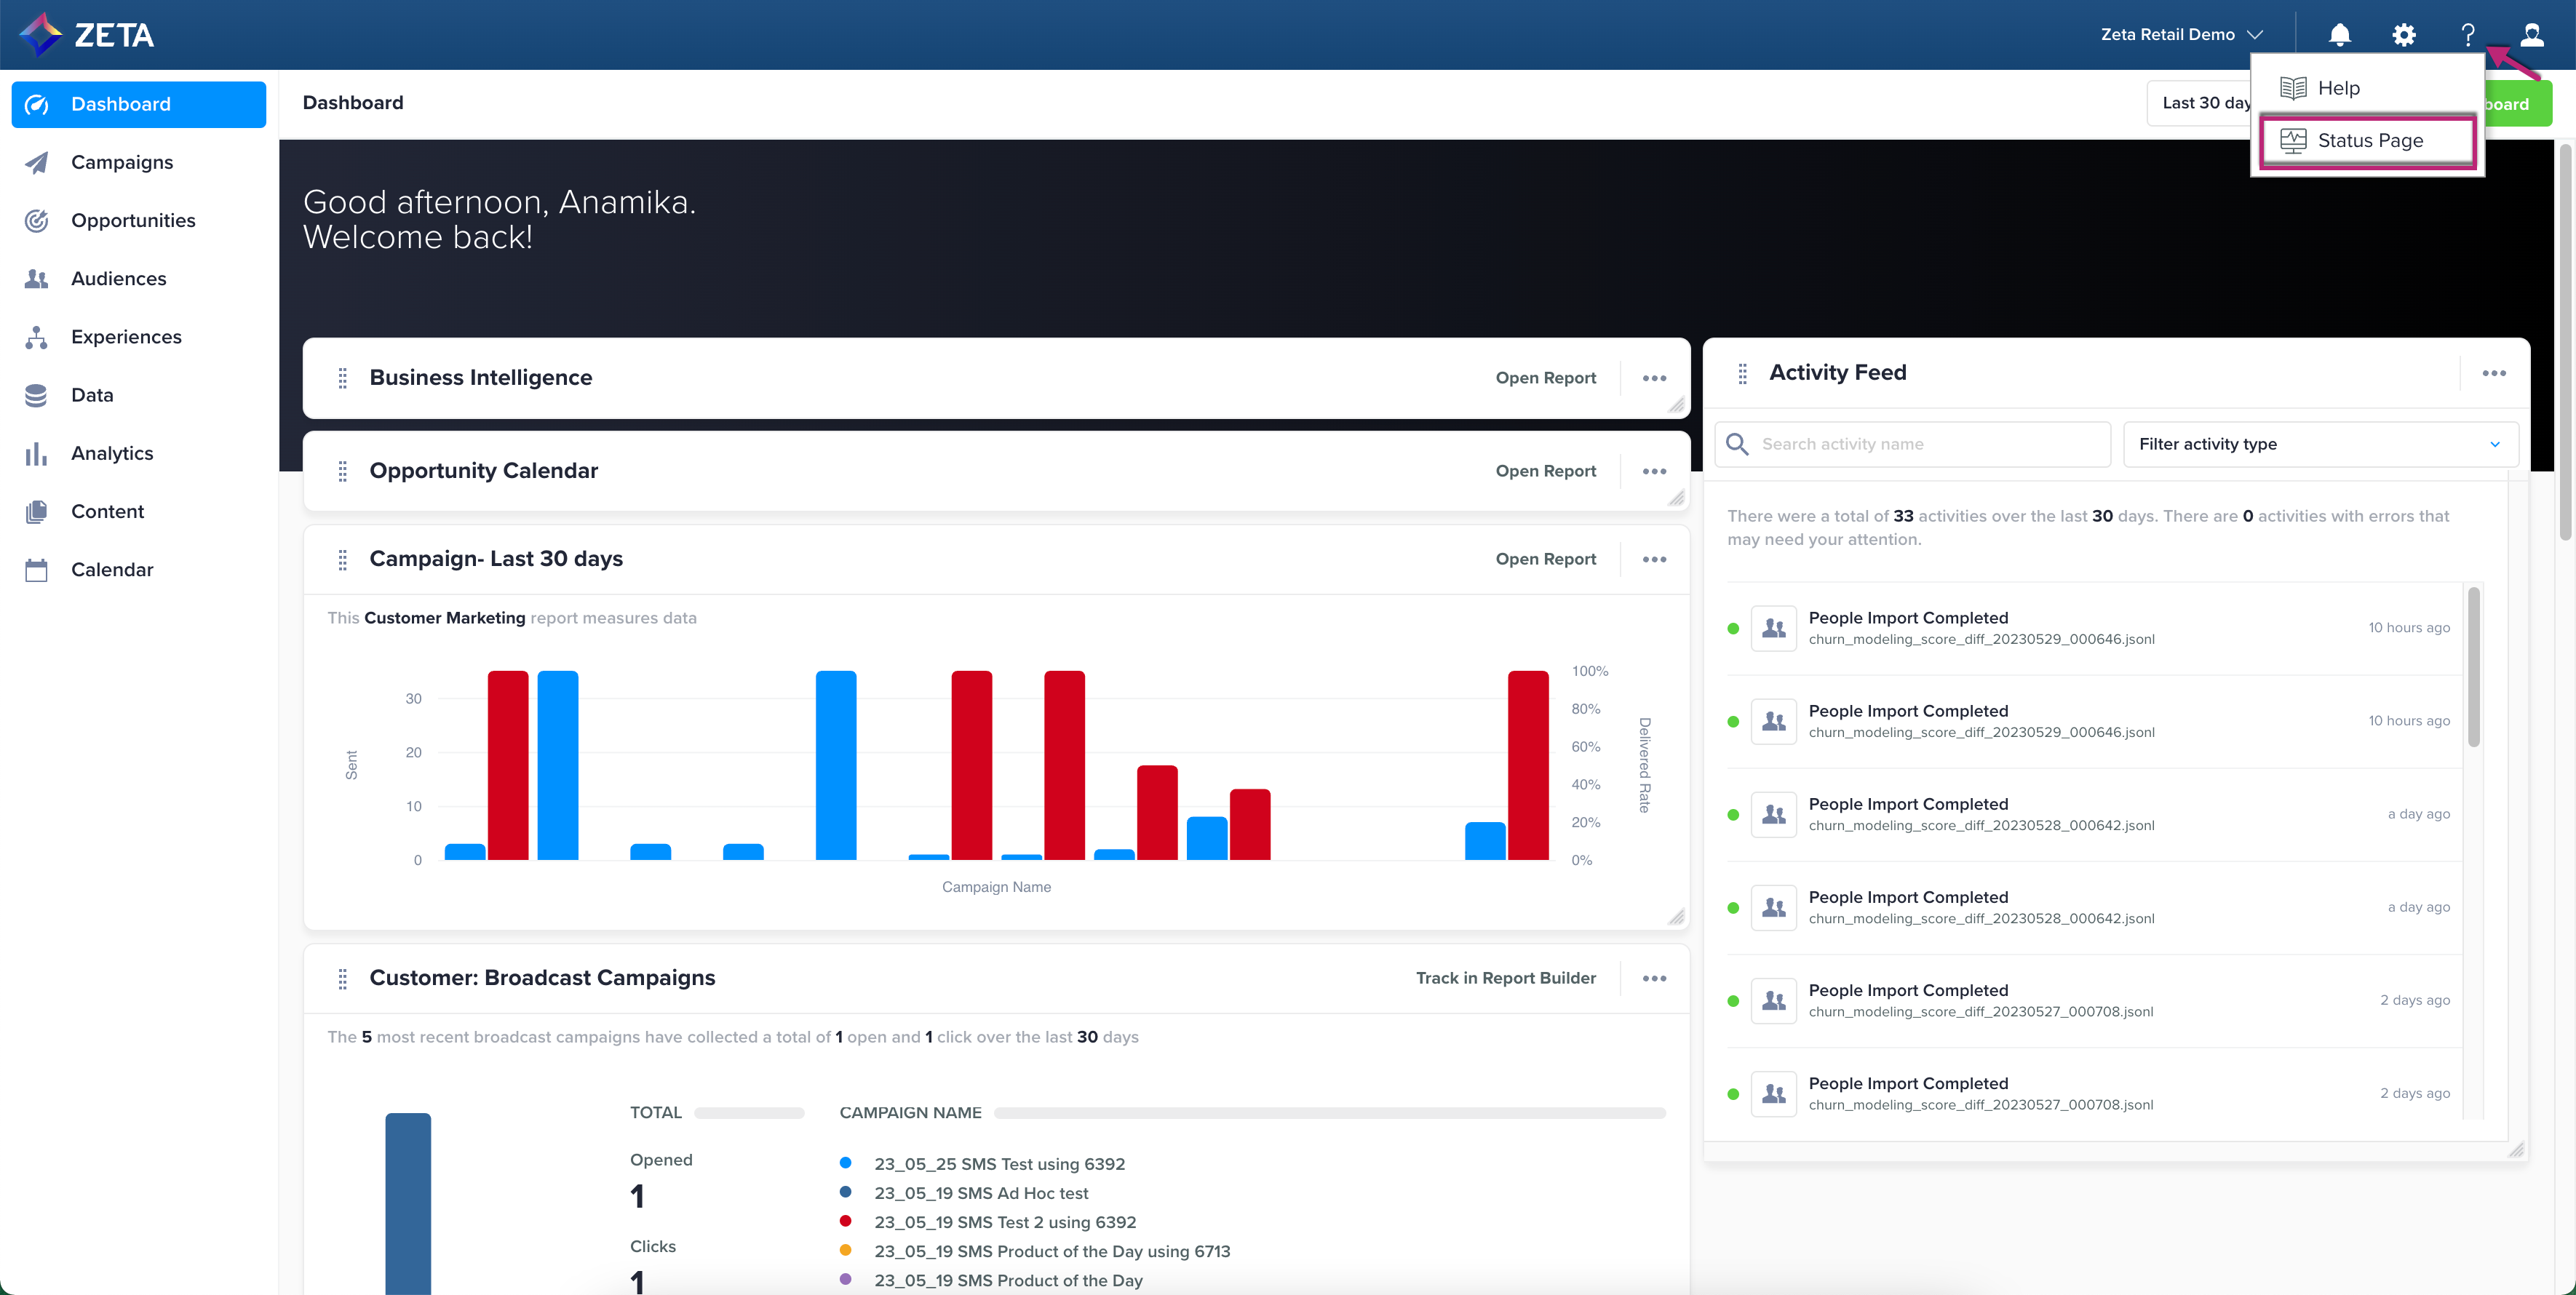This screenshot has width=2576, height=1295.
Task: Click the Experiences sidebar icon
Action: [36, 337]
